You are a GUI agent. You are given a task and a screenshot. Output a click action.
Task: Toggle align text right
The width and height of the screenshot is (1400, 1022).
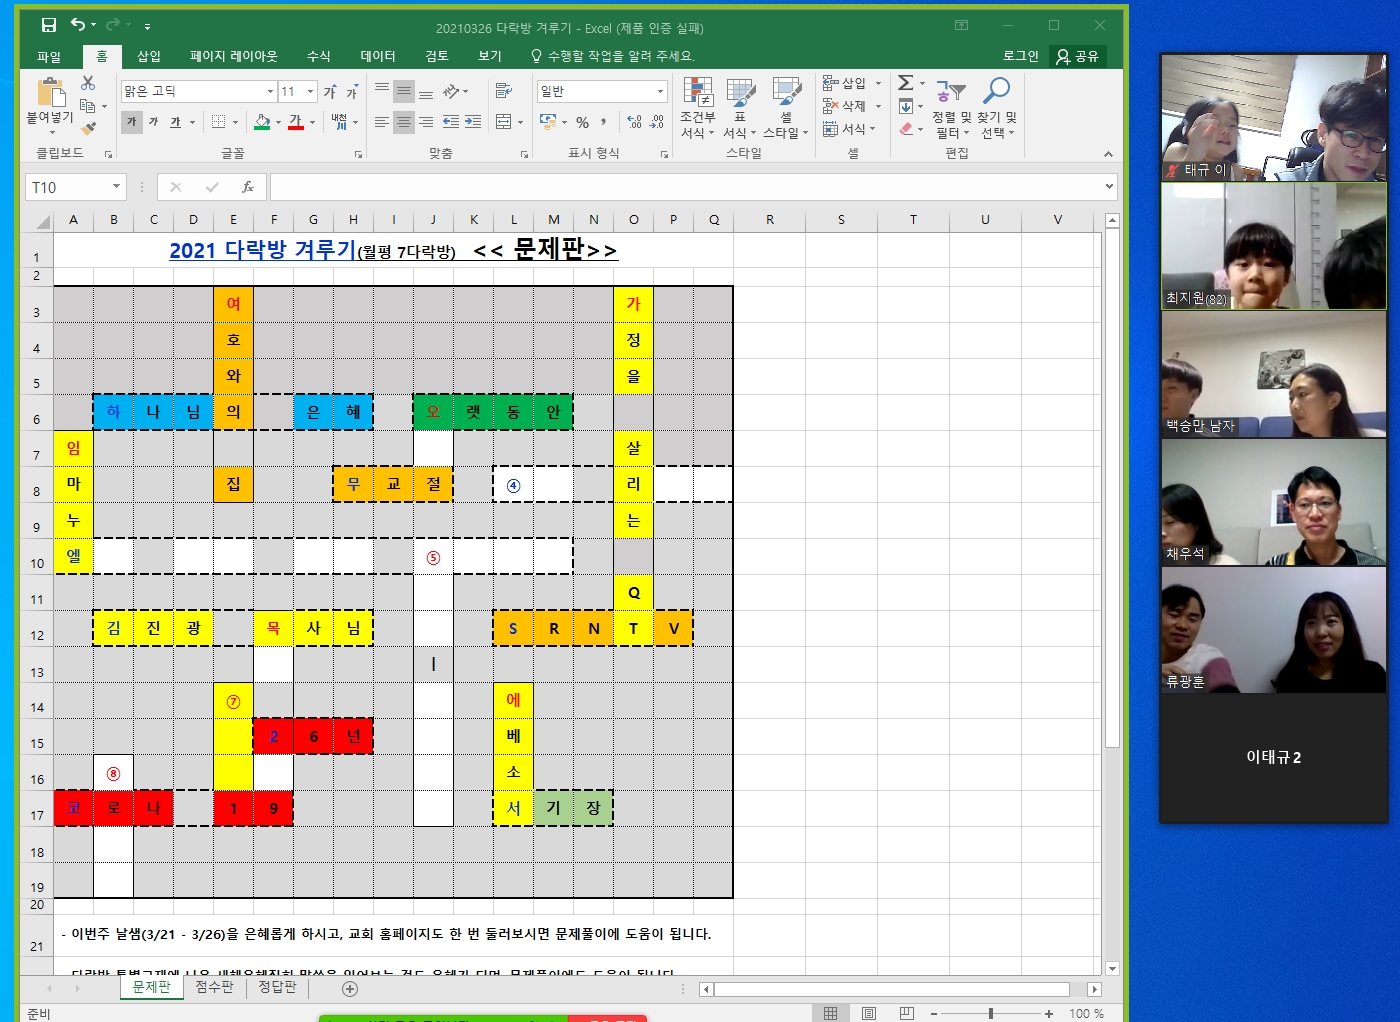coord(425,122)
